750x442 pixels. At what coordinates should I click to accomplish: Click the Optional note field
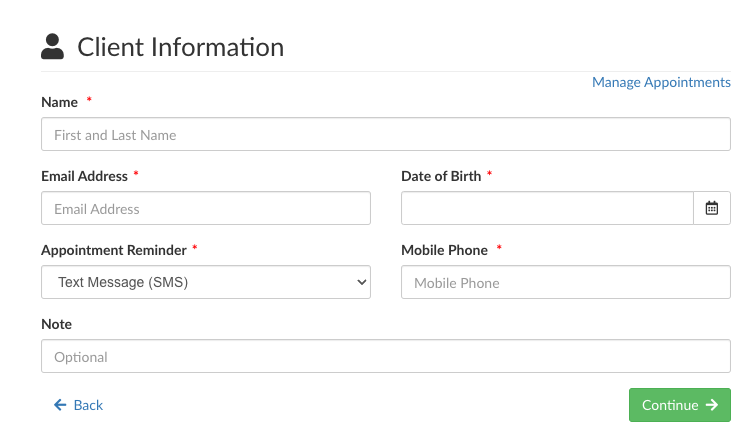(x=385, y=357)
